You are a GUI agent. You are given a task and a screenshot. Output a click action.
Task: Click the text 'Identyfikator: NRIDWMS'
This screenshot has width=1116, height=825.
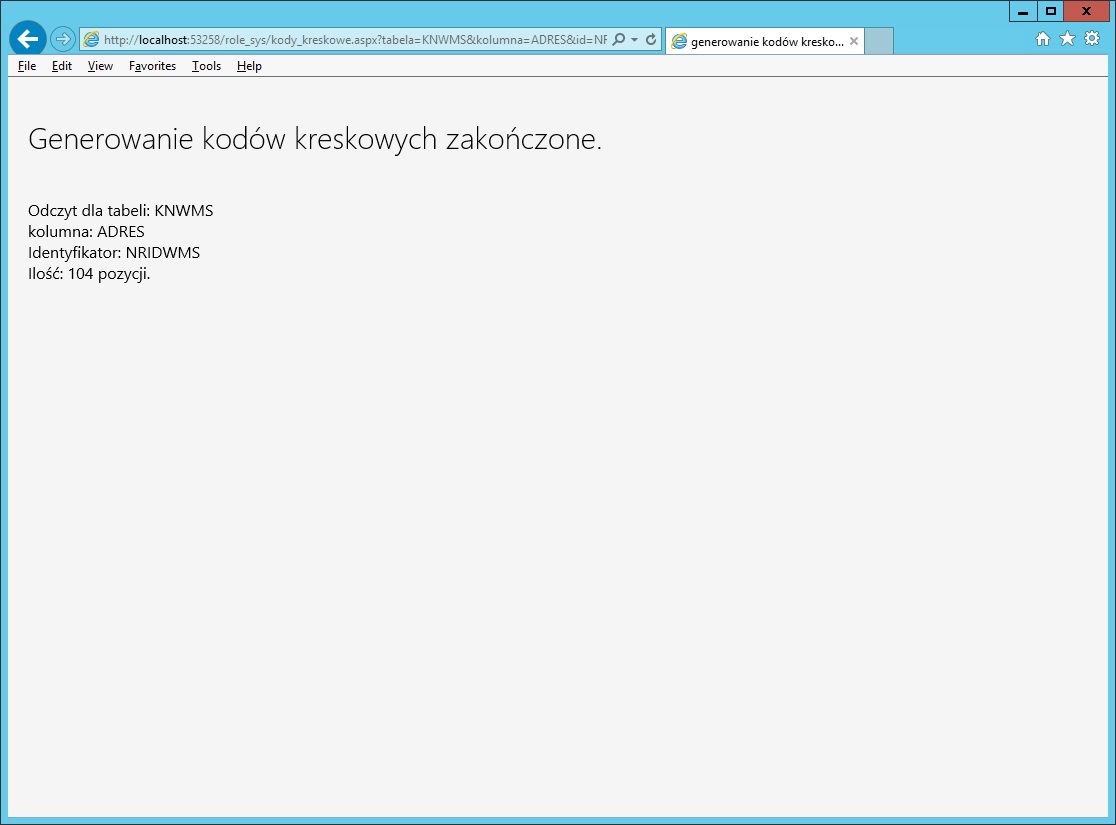tap(114, 253)
